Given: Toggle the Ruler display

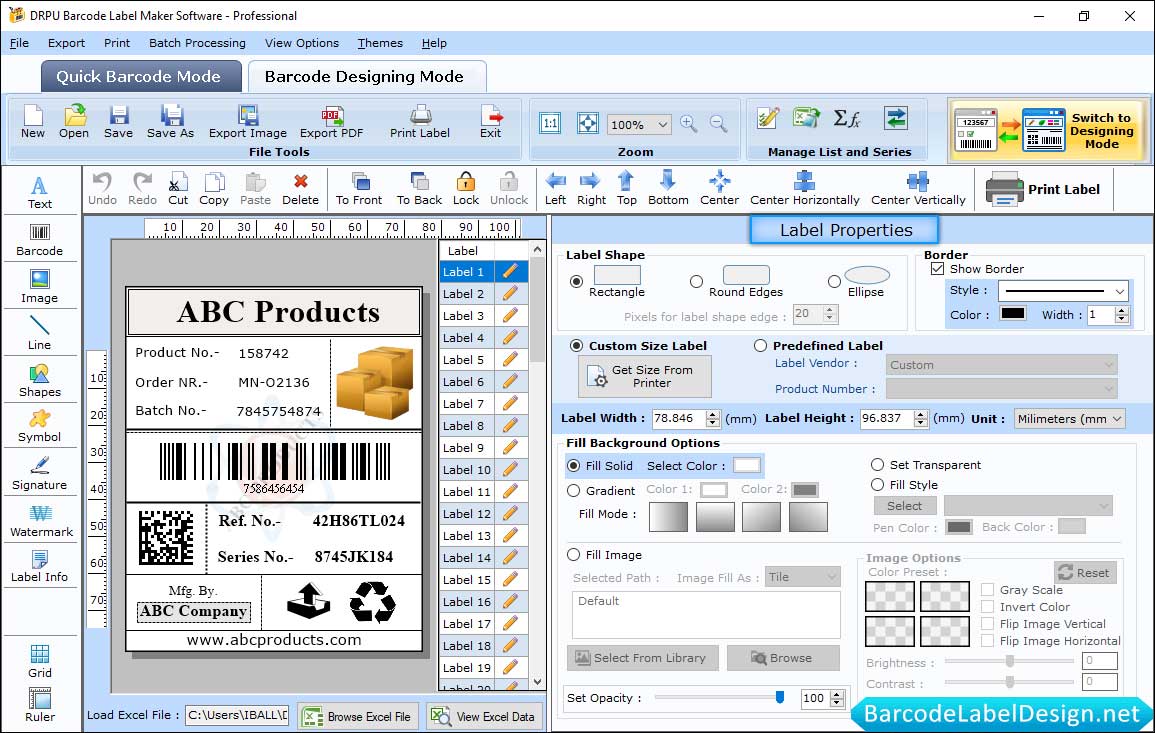Looking at the screenshot, I should coord(40,705).
